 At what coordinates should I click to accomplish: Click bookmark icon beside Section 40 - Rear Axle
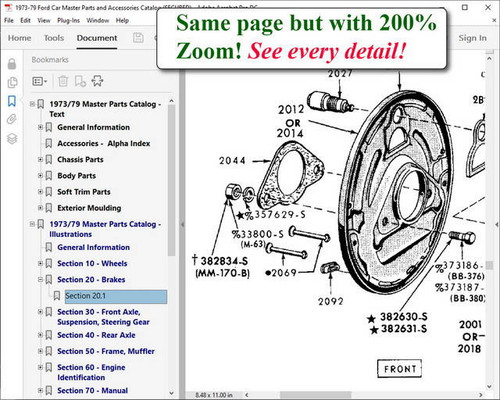click(49, 335)
